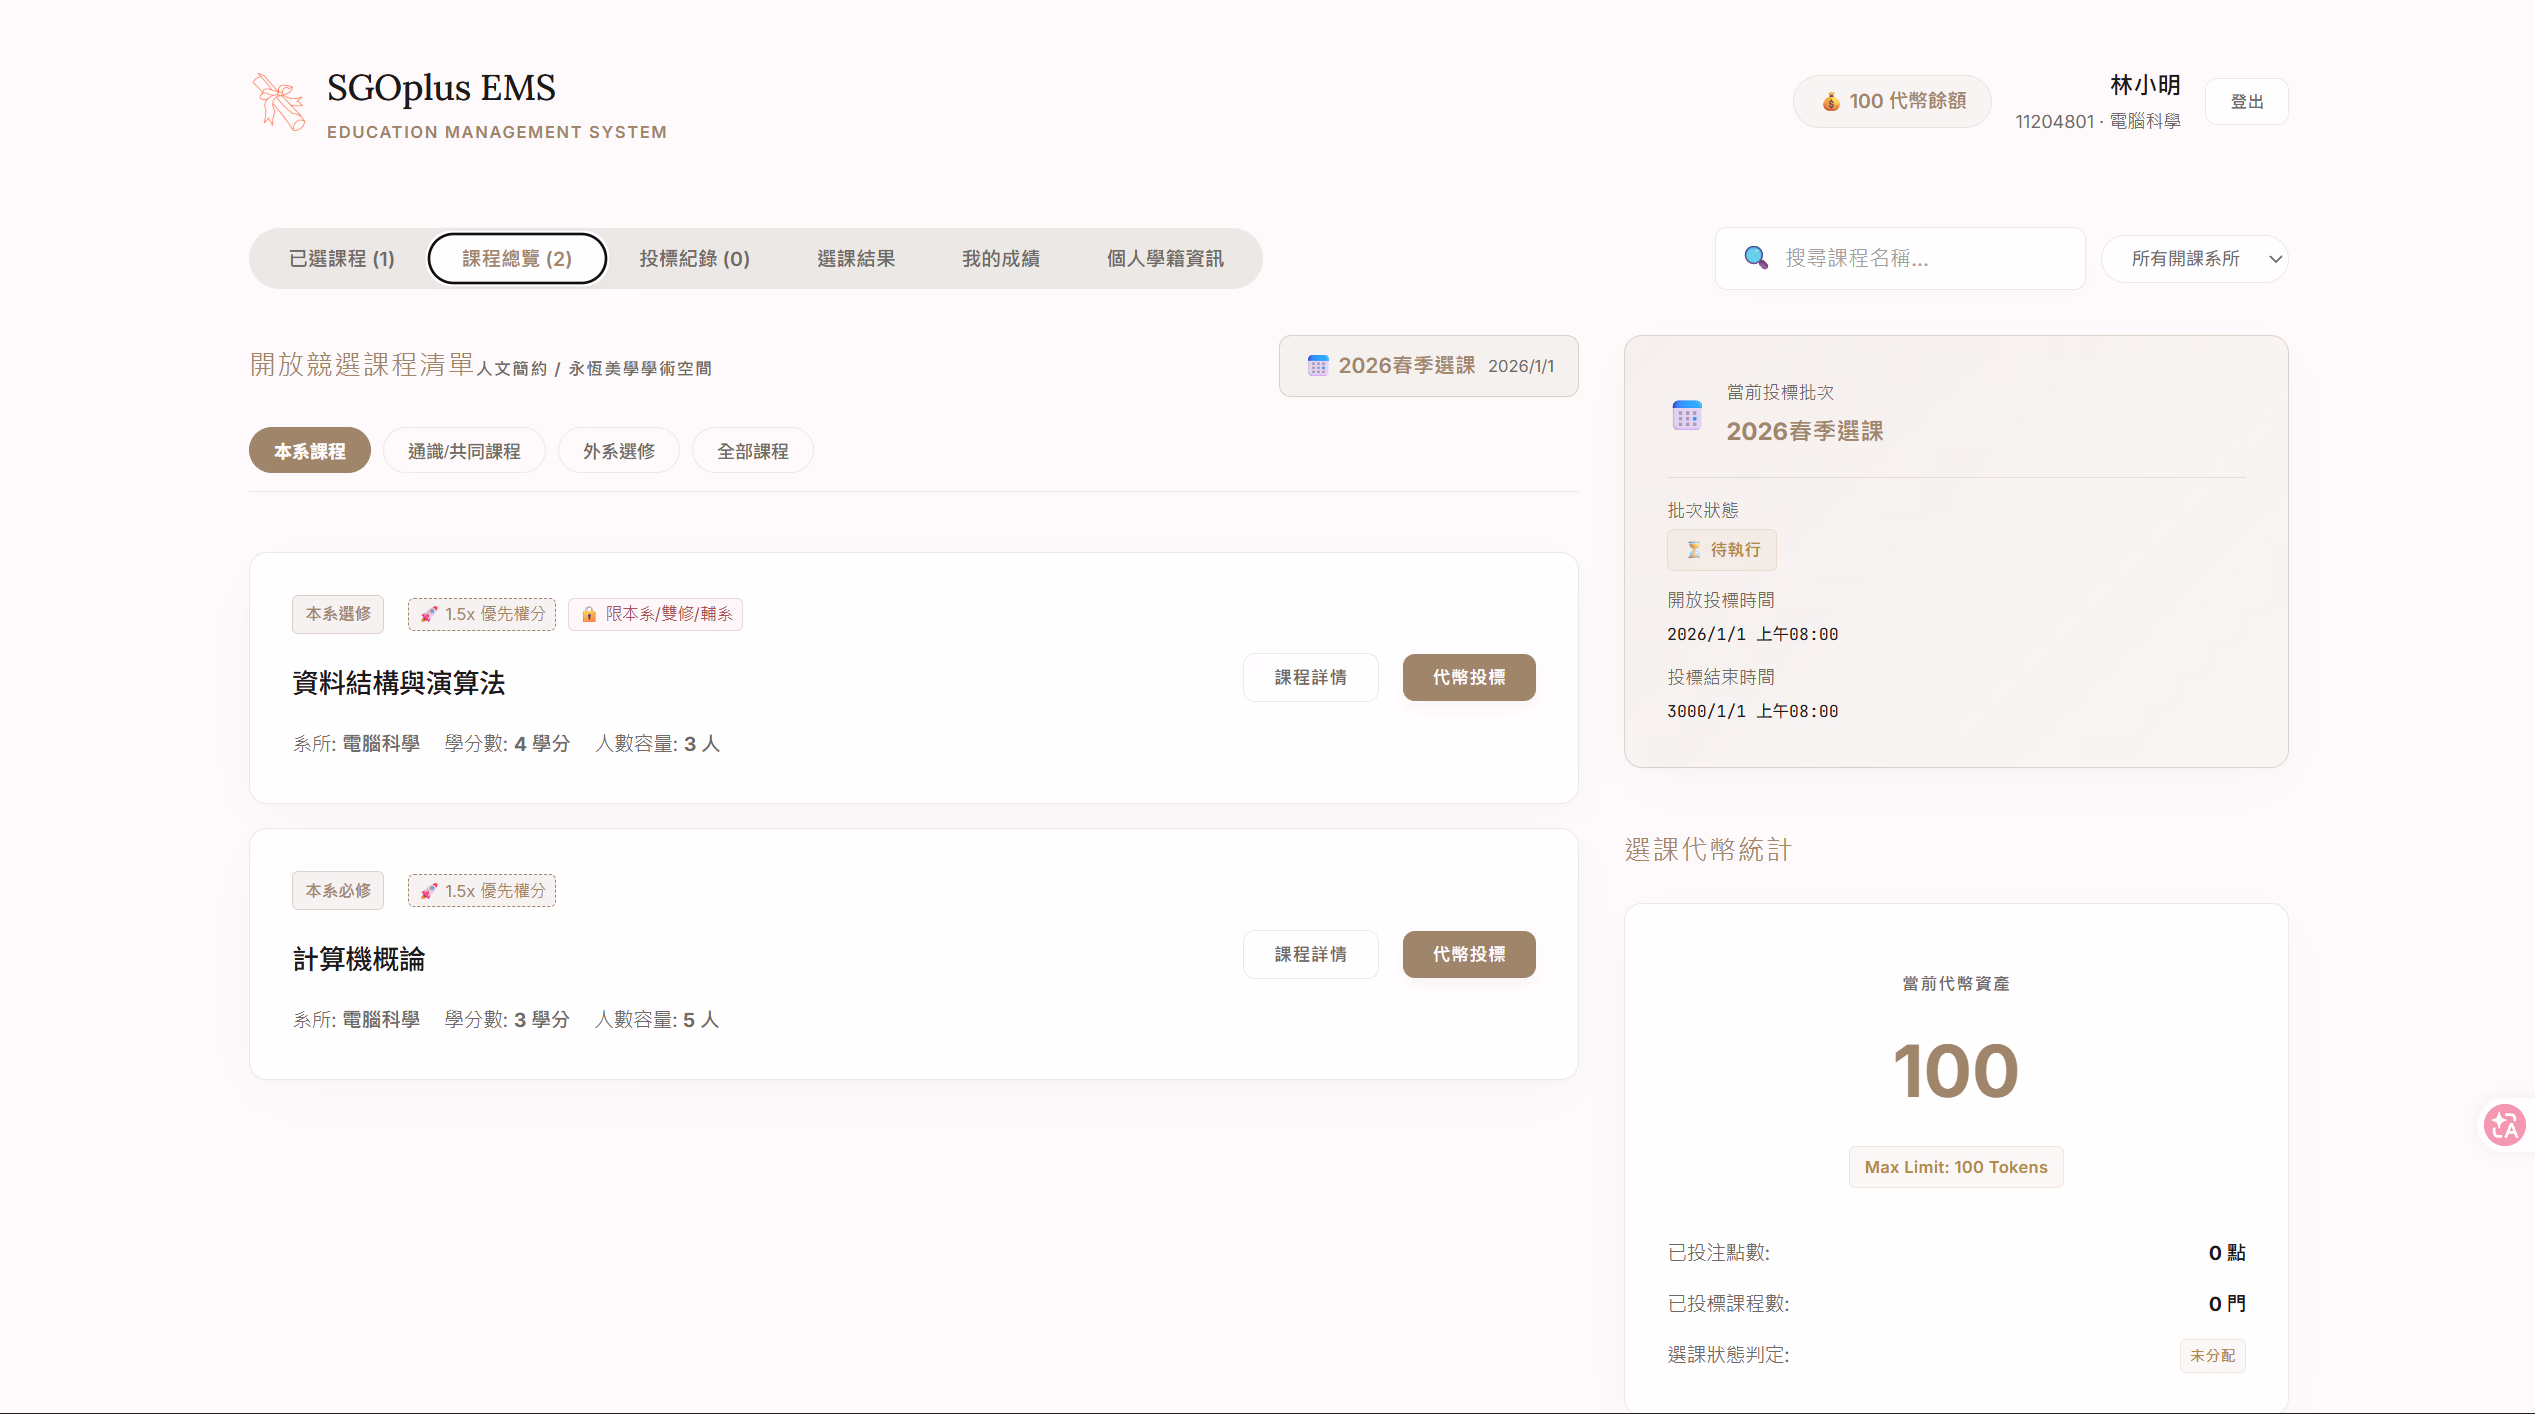Click the 未分配 status tag

tap(2213, 1356)
